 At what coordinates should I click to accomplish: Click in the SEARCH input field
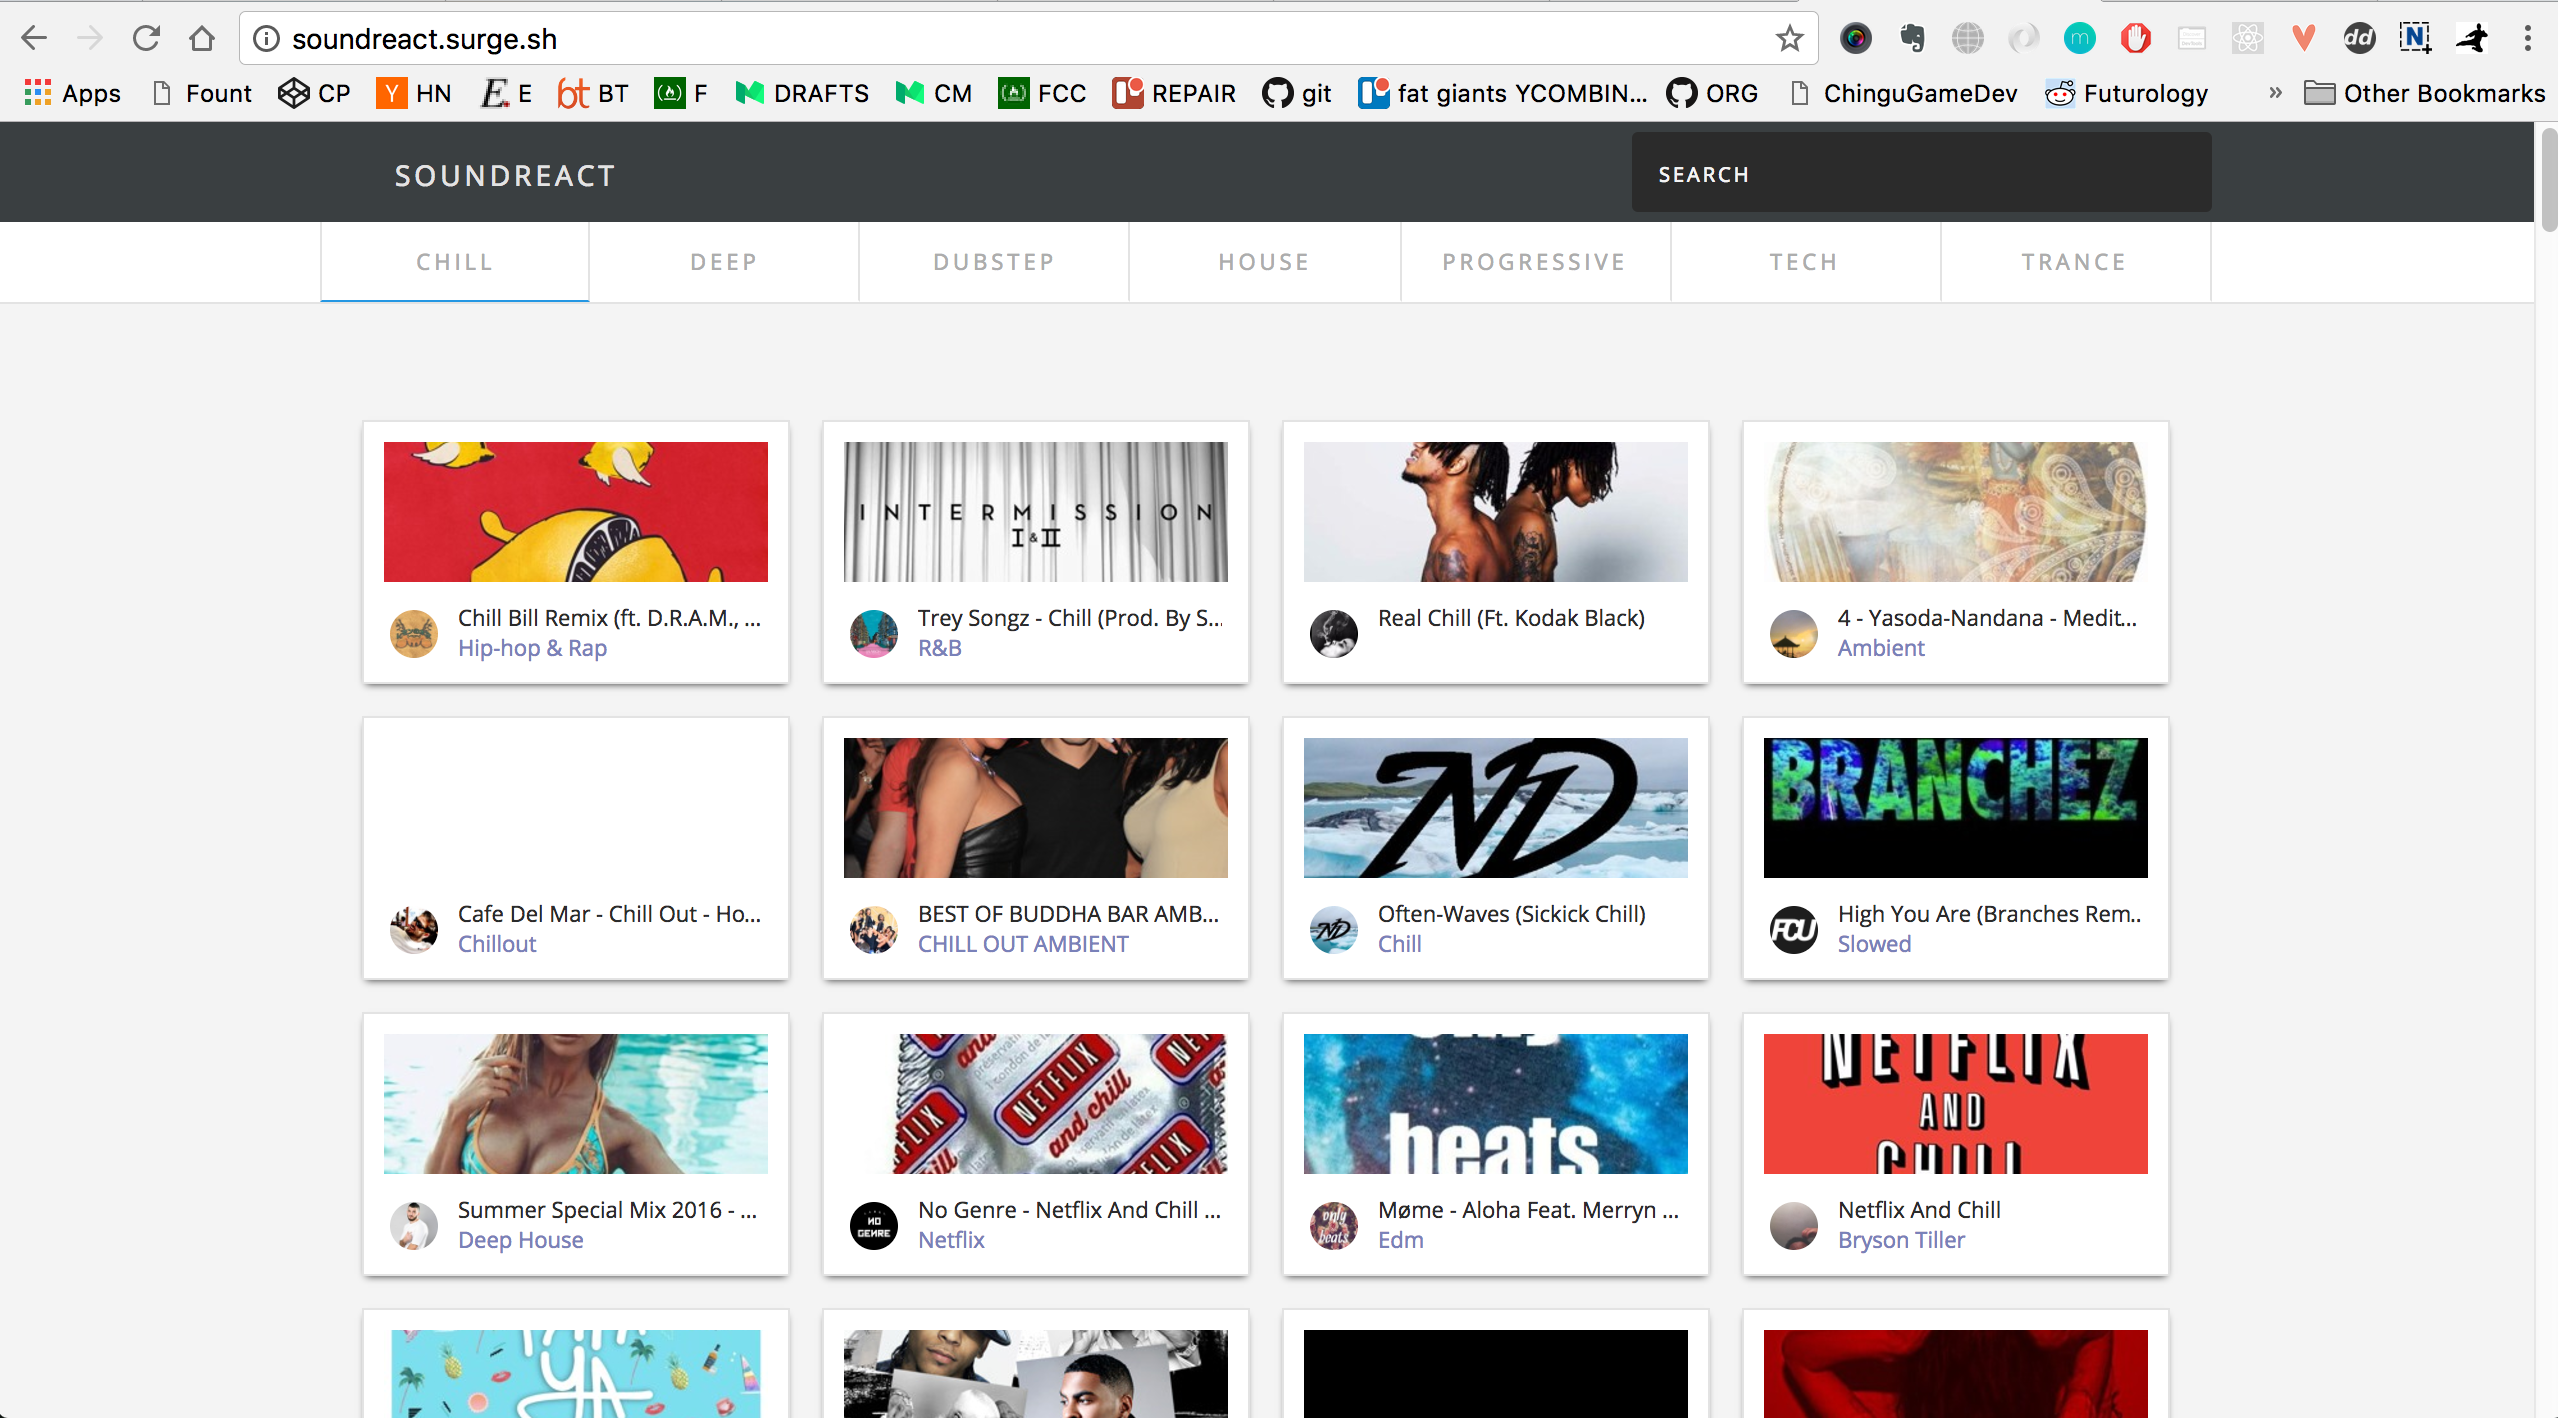click(1920, 174)
